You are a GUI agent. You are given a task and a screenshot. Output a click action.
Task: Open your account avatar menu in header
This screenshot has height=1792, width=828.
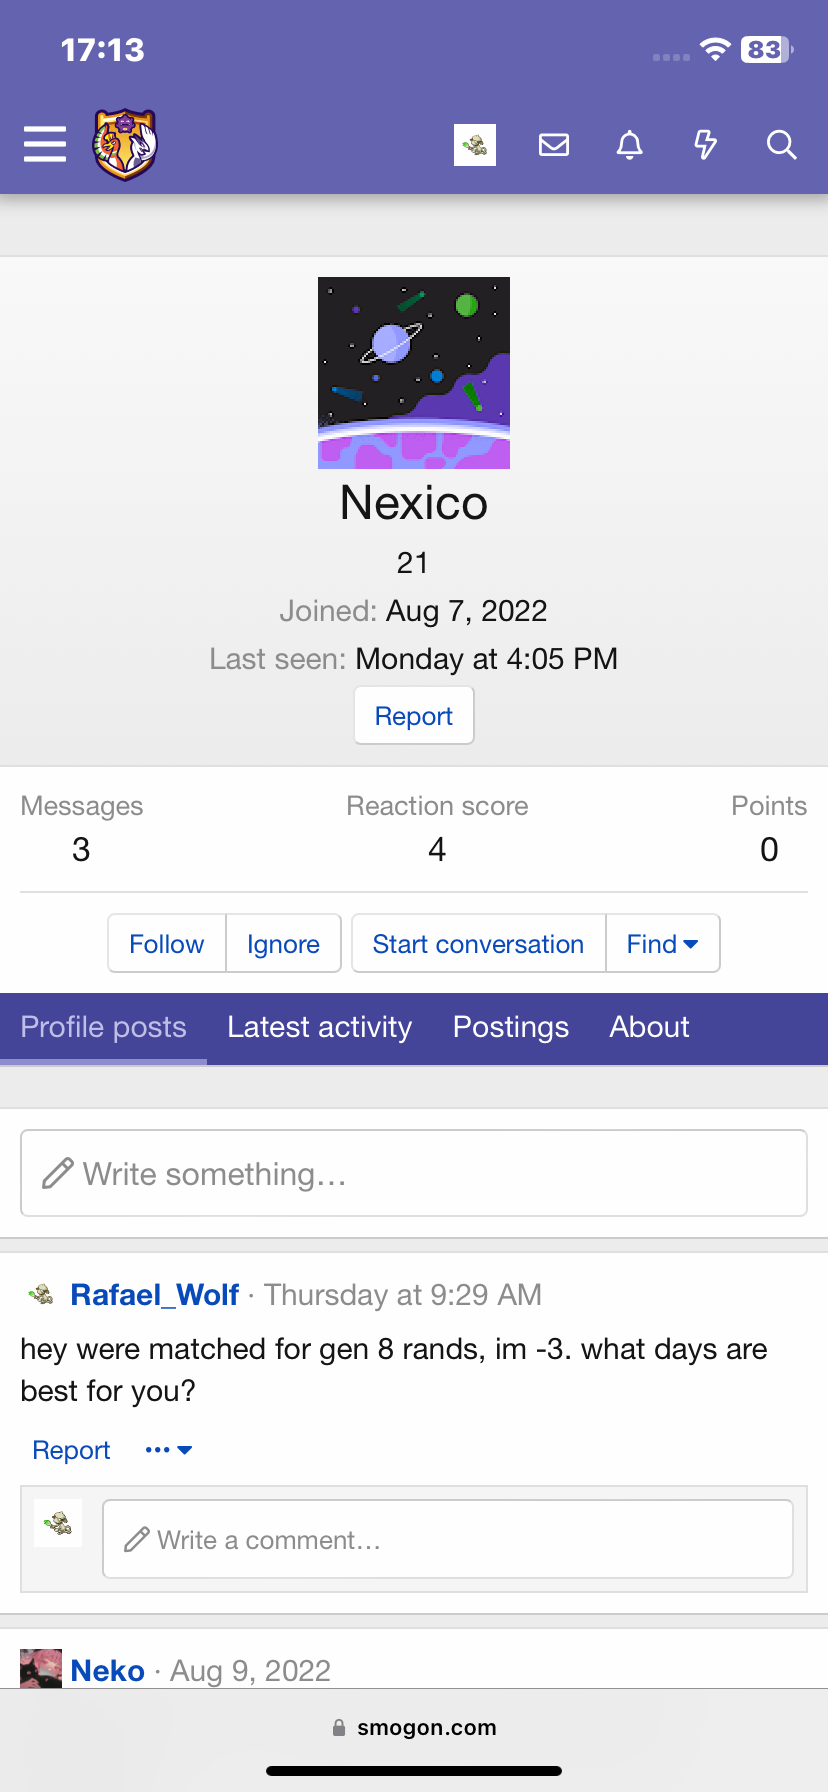tap(475, 145)
